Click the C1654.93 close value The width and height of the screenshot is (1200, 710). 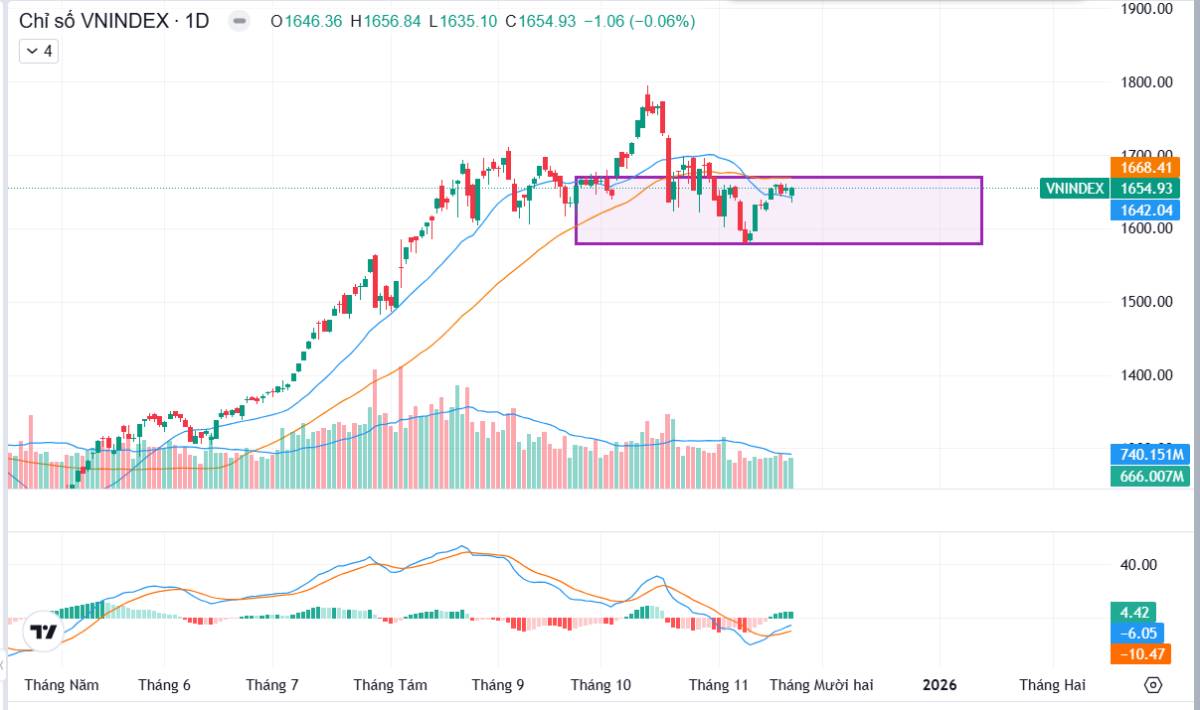(x=541, y=21)
